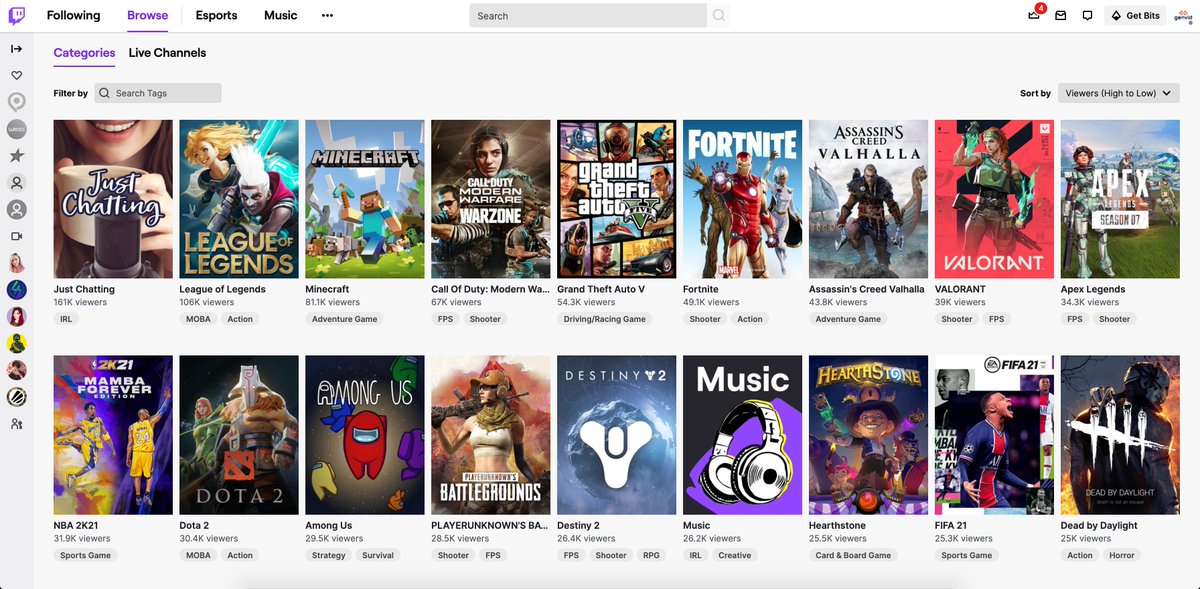Open the star icon channel in sidebar

pos(17,156)
